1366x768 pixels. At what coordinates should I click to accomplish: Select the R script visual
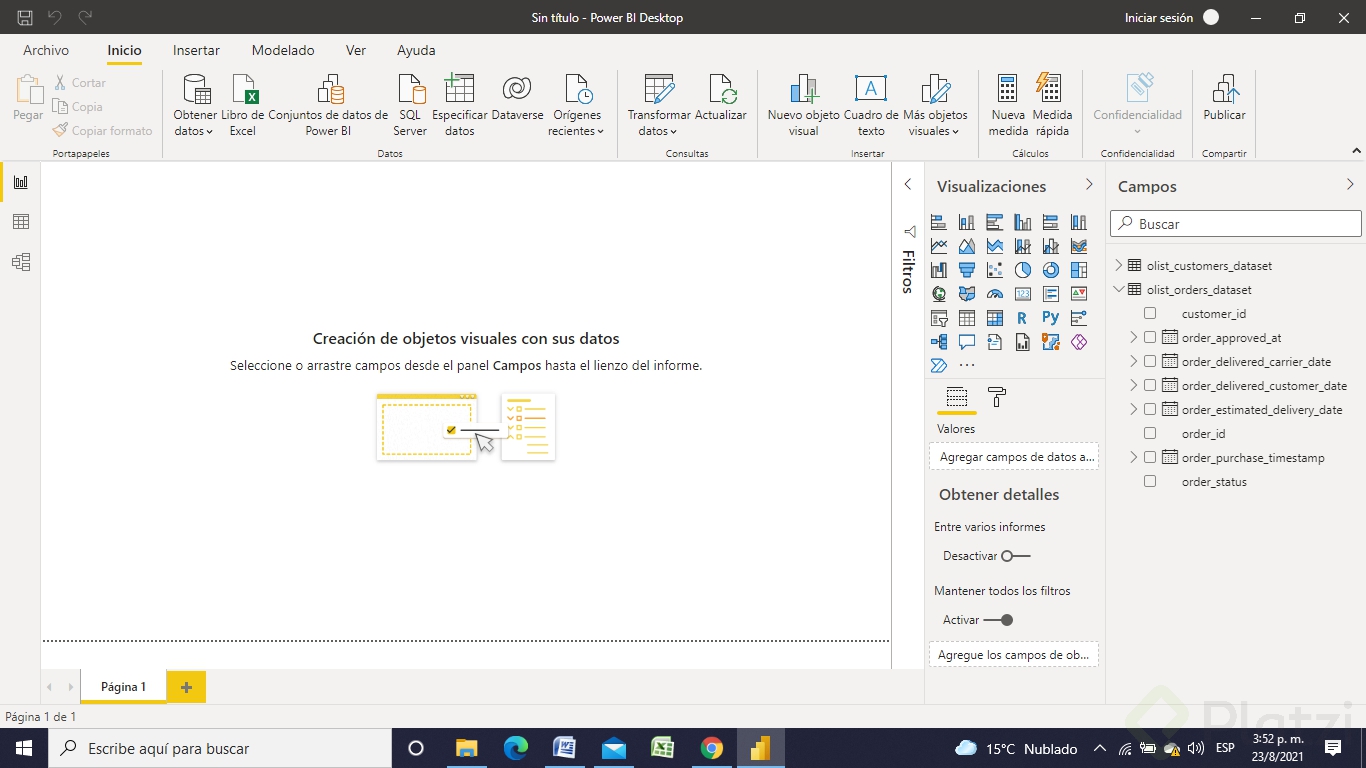(1022, 318)
